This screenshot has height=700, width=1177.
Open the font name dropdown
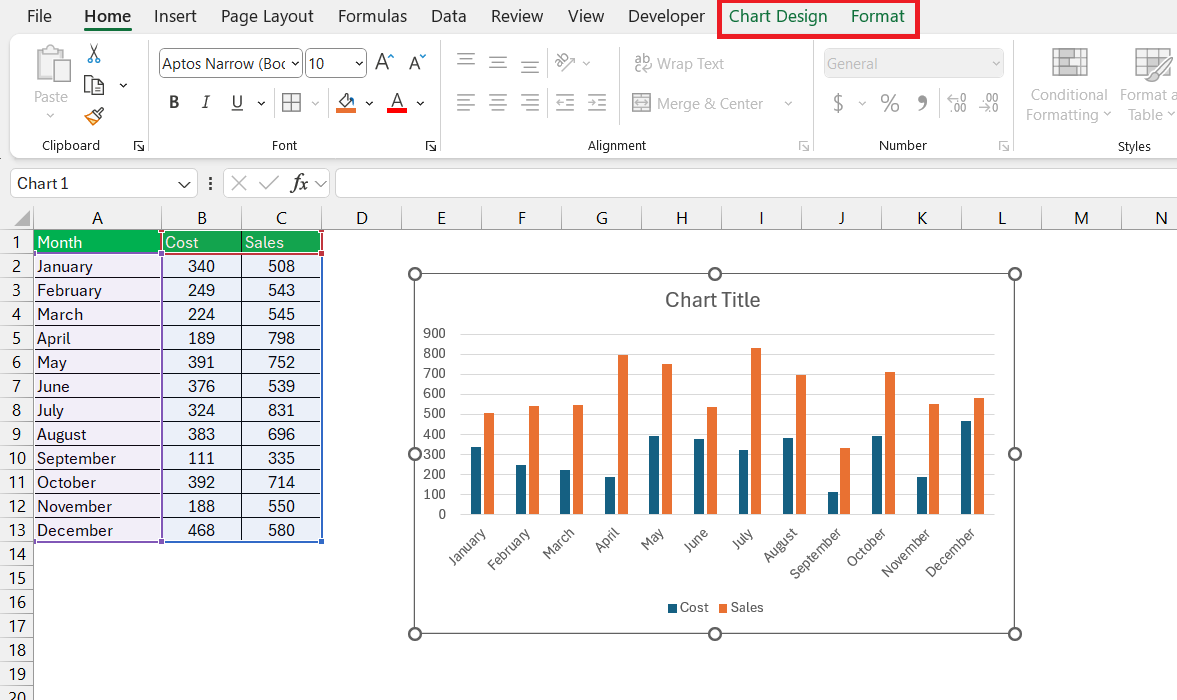point(295,64)
